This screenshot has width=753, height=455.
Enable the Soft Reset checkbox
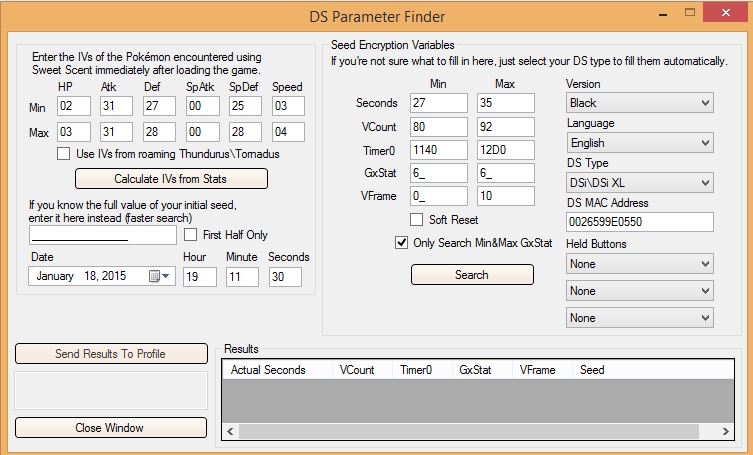[417, 220]
